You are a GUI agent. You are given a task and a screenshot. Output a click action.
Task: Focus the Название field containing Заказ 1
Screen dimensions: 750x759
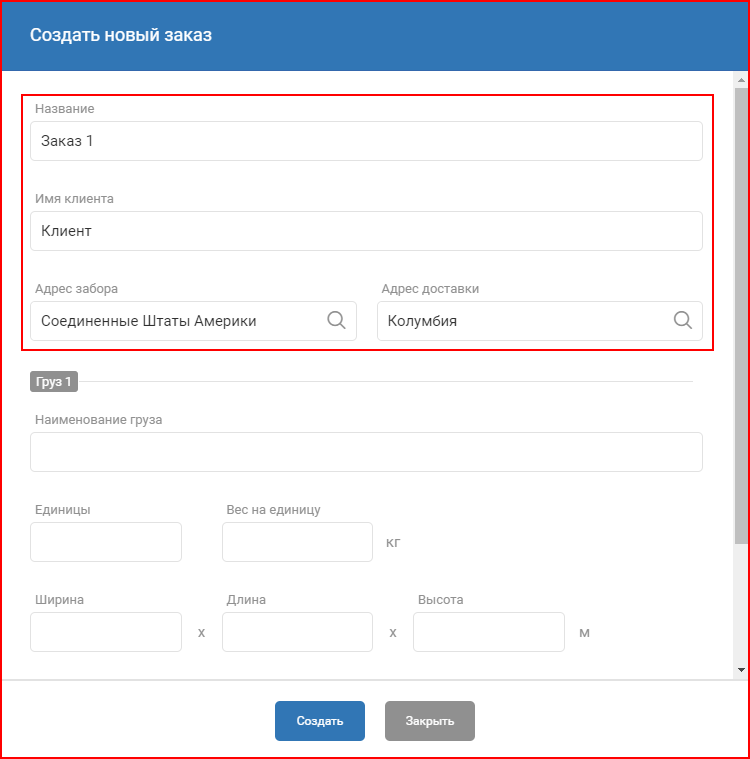point(366,141)
